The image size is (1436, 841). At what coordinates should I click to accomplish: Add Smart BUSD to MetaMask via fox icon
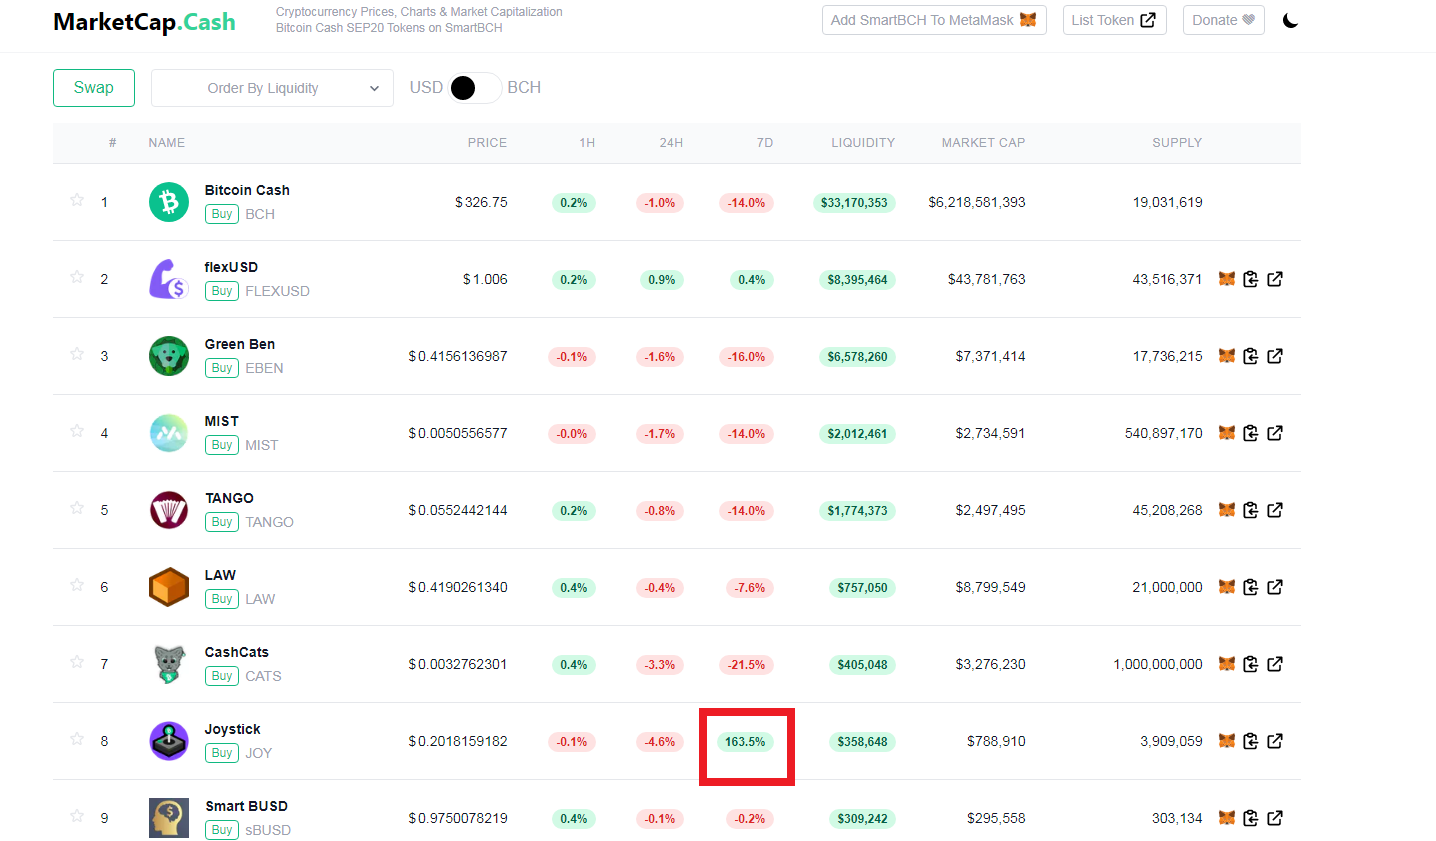point(1227,818)
